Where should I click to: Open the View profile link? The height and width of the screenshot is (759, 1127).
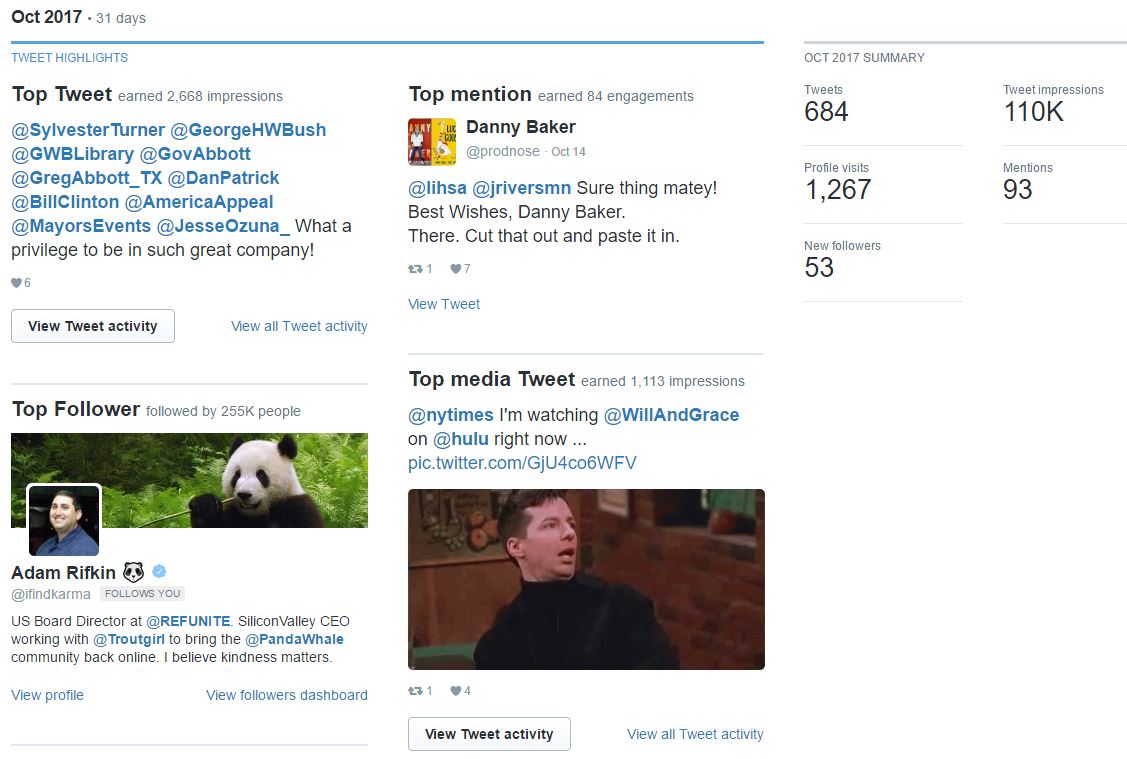pos(47,695)
